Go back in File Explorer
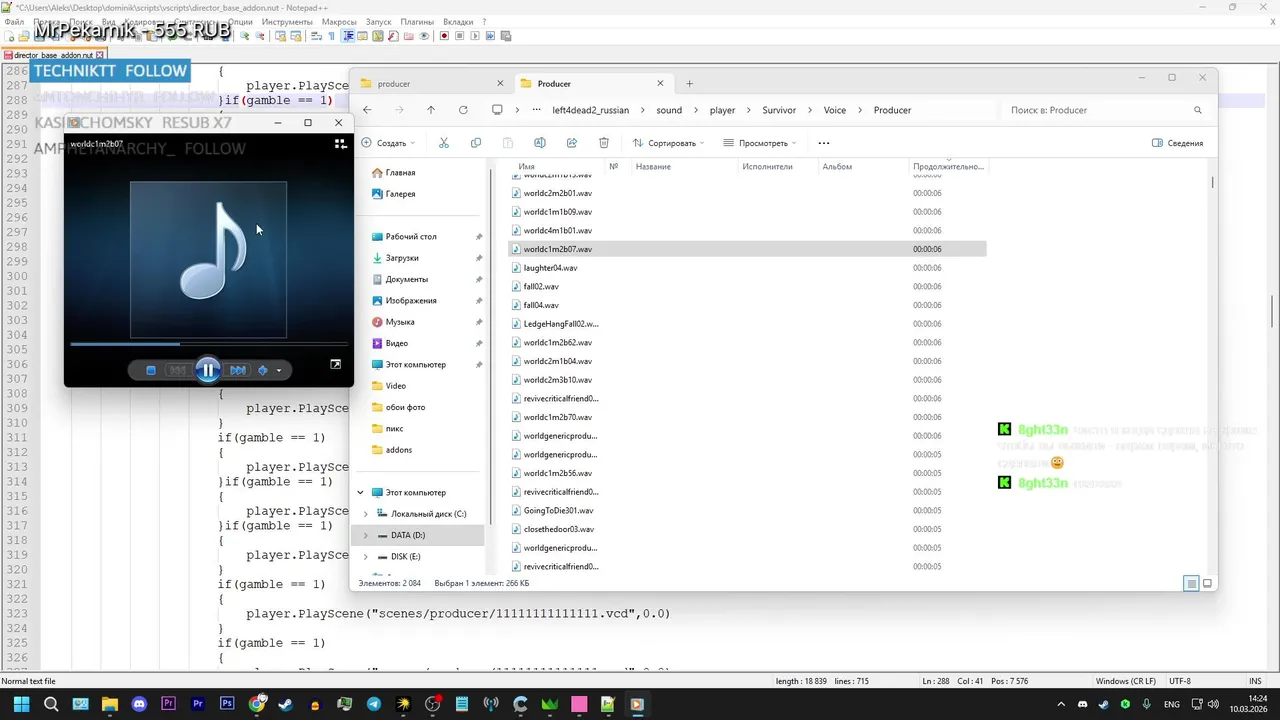This screenshot has width=1280, height=720. 367,110
